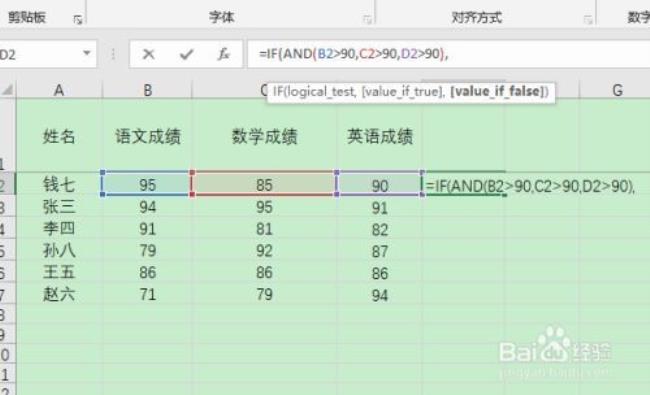Click 李四's 英语 score 82
Viewport: 650px width, 395px height.
click(x=379, y=229)
